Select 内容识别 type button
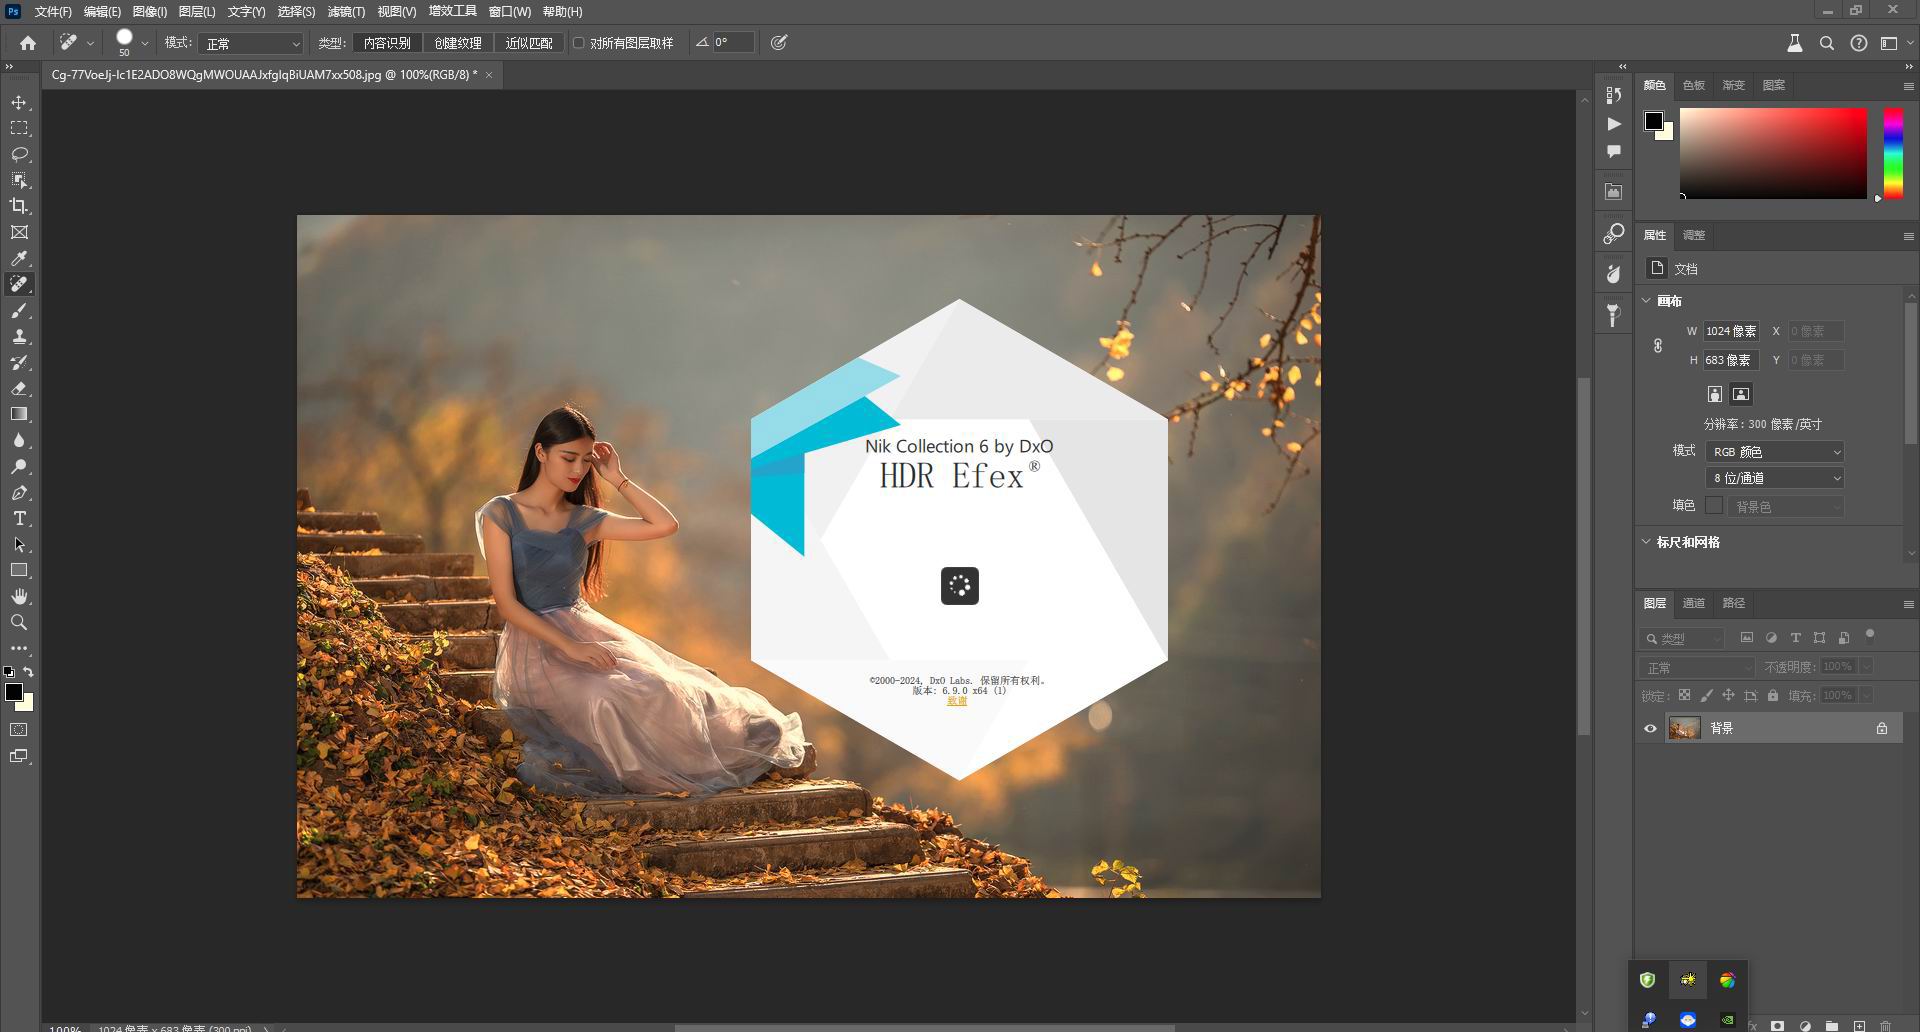The image size is (1920, 1032). click(387, 43)
